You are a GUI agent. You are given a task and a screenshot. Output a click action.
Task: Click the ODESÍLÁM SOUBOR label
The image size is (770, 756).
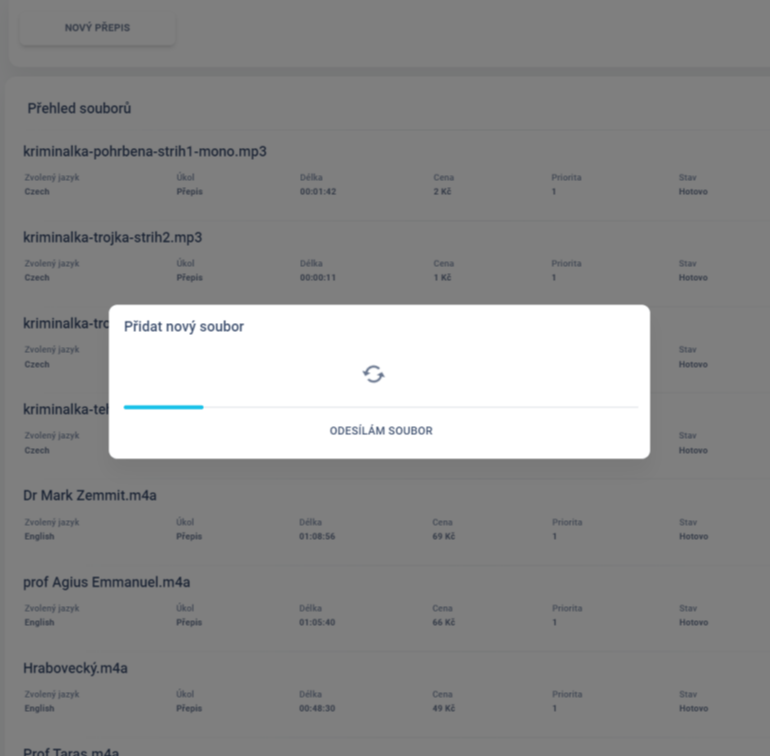coord(381,431)
